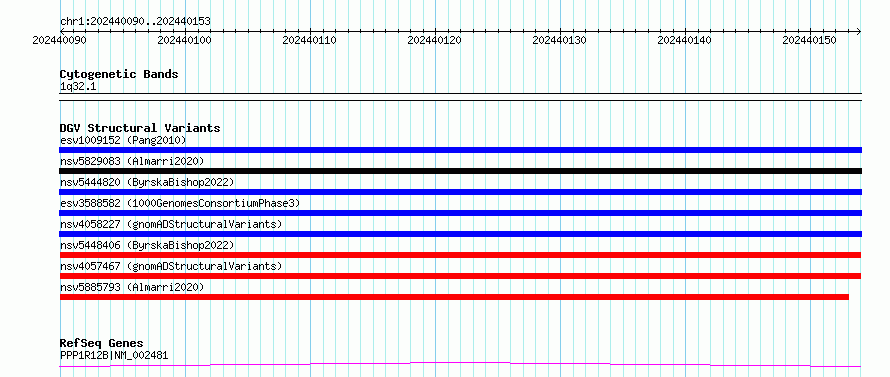Click the red bar for nsv5448406
Image resolution: width=890 pixels, height=377 pixels.
click(x=460, y=255)
